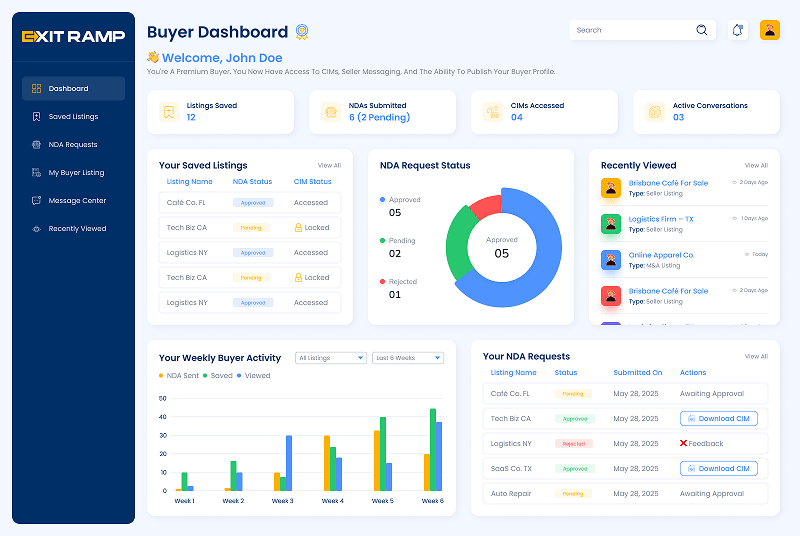Click the search magnifier icon
This screenshot has height=536, width=800.
702,30
